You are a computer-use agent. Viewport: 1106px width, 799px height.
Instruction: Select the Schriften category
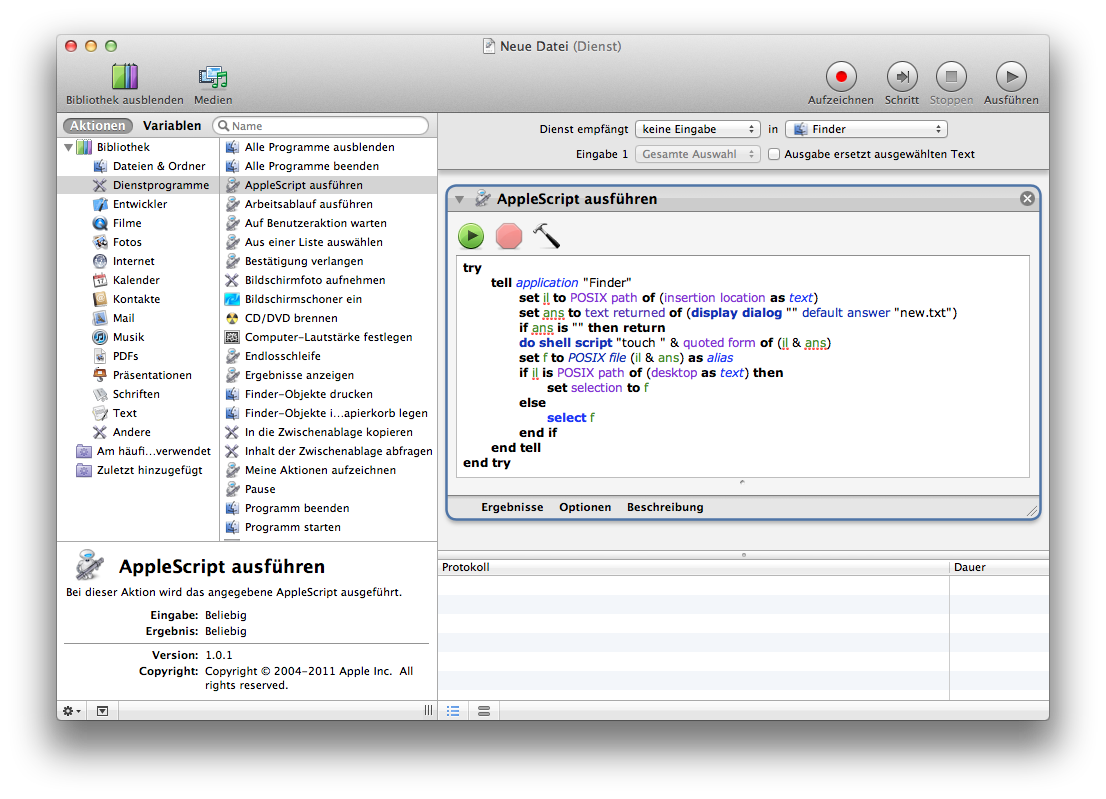click(138, 395)
